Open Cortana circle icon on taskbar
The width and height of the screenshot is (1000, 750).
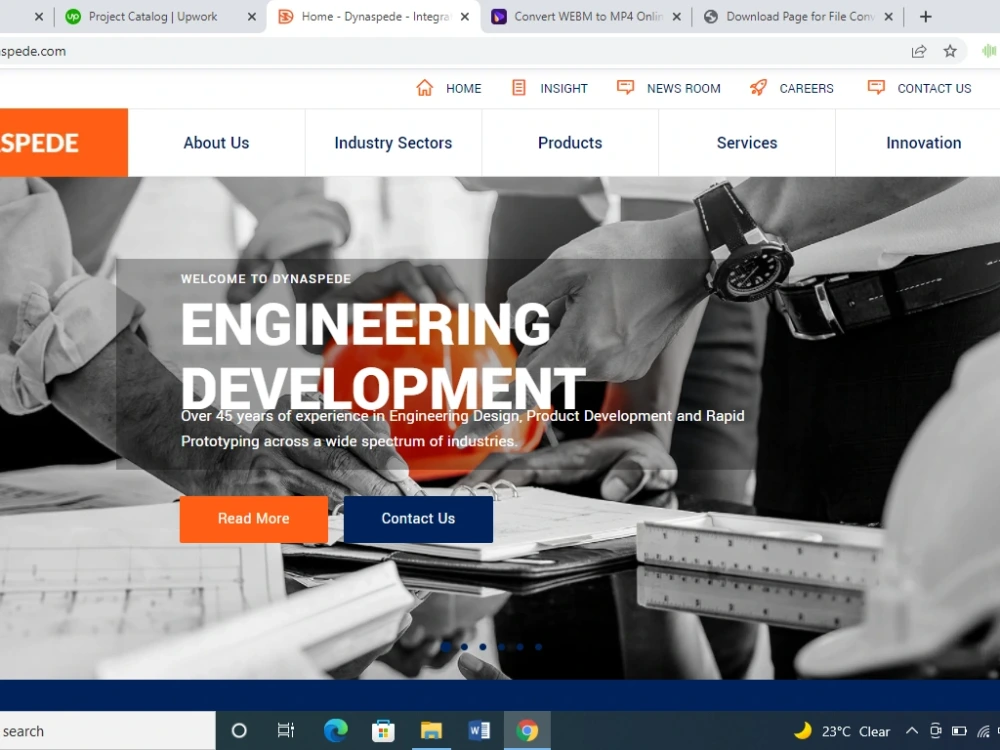[x=239, y=731]
